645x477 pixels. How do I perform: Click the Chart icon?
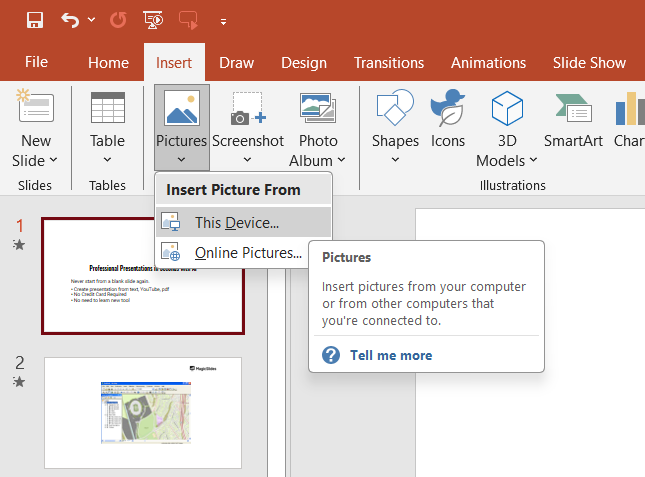(x=630, y=109)
